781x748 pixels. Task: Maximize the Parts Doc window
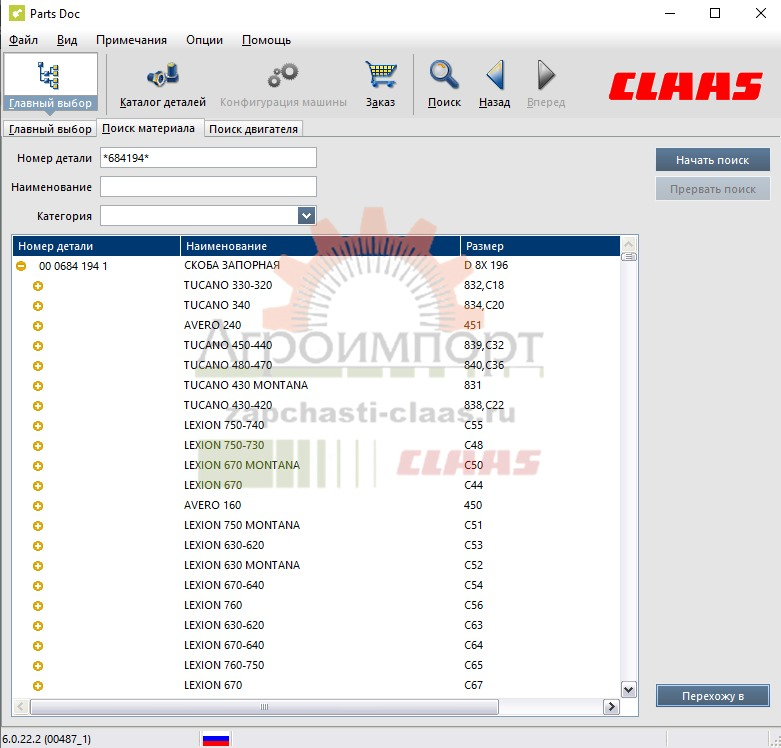click(x=715, y=13)
